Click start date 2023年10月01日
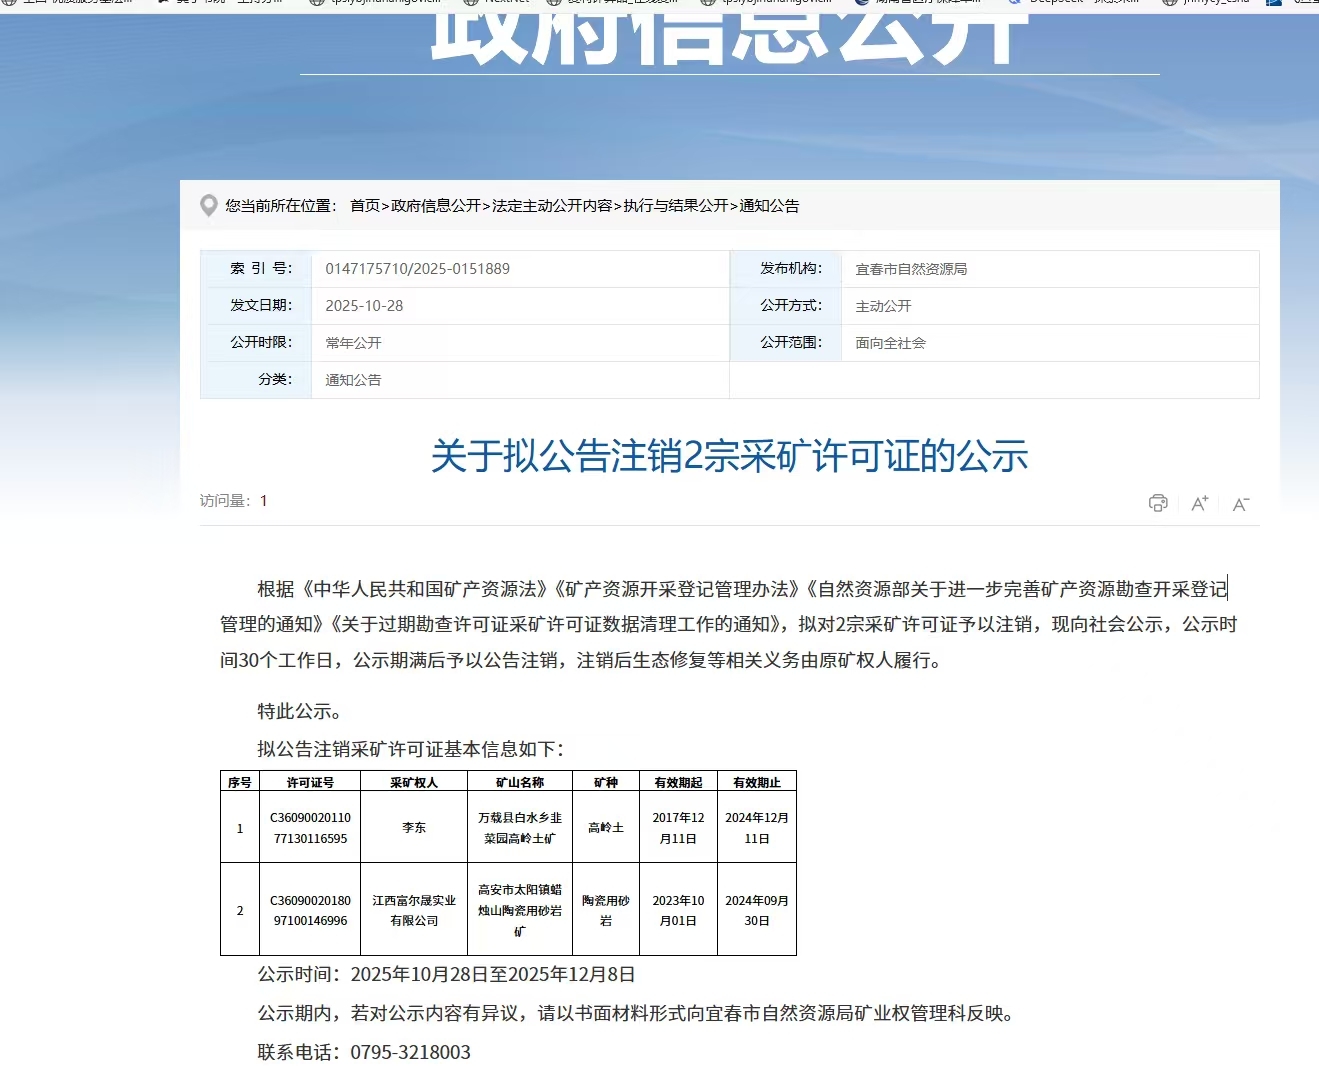This screenshot has height=1066, width=1319. 678,910
